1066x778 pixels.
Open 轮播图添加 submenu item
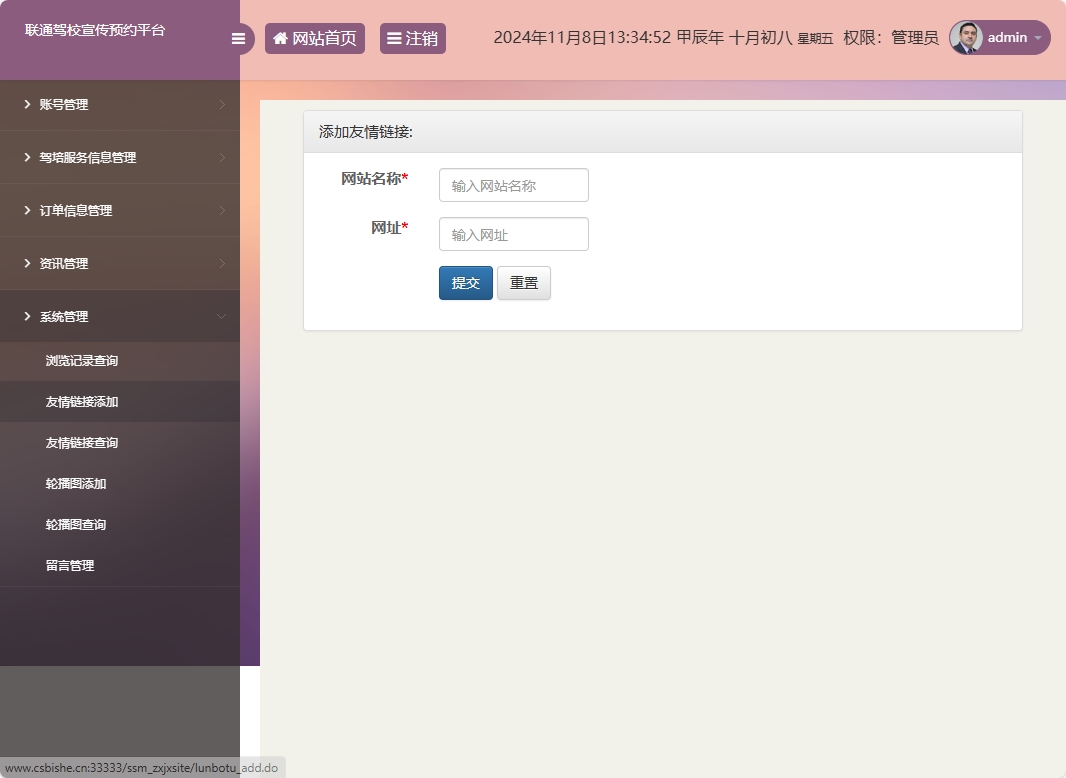(120, 484)
